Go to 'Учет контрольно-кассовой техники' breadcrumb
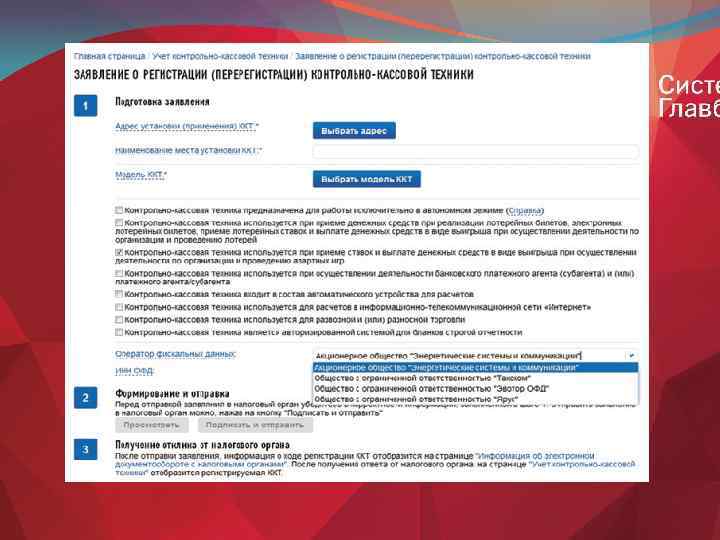The width and height of the screenshot is (720, 540). (x=220, y=56)
